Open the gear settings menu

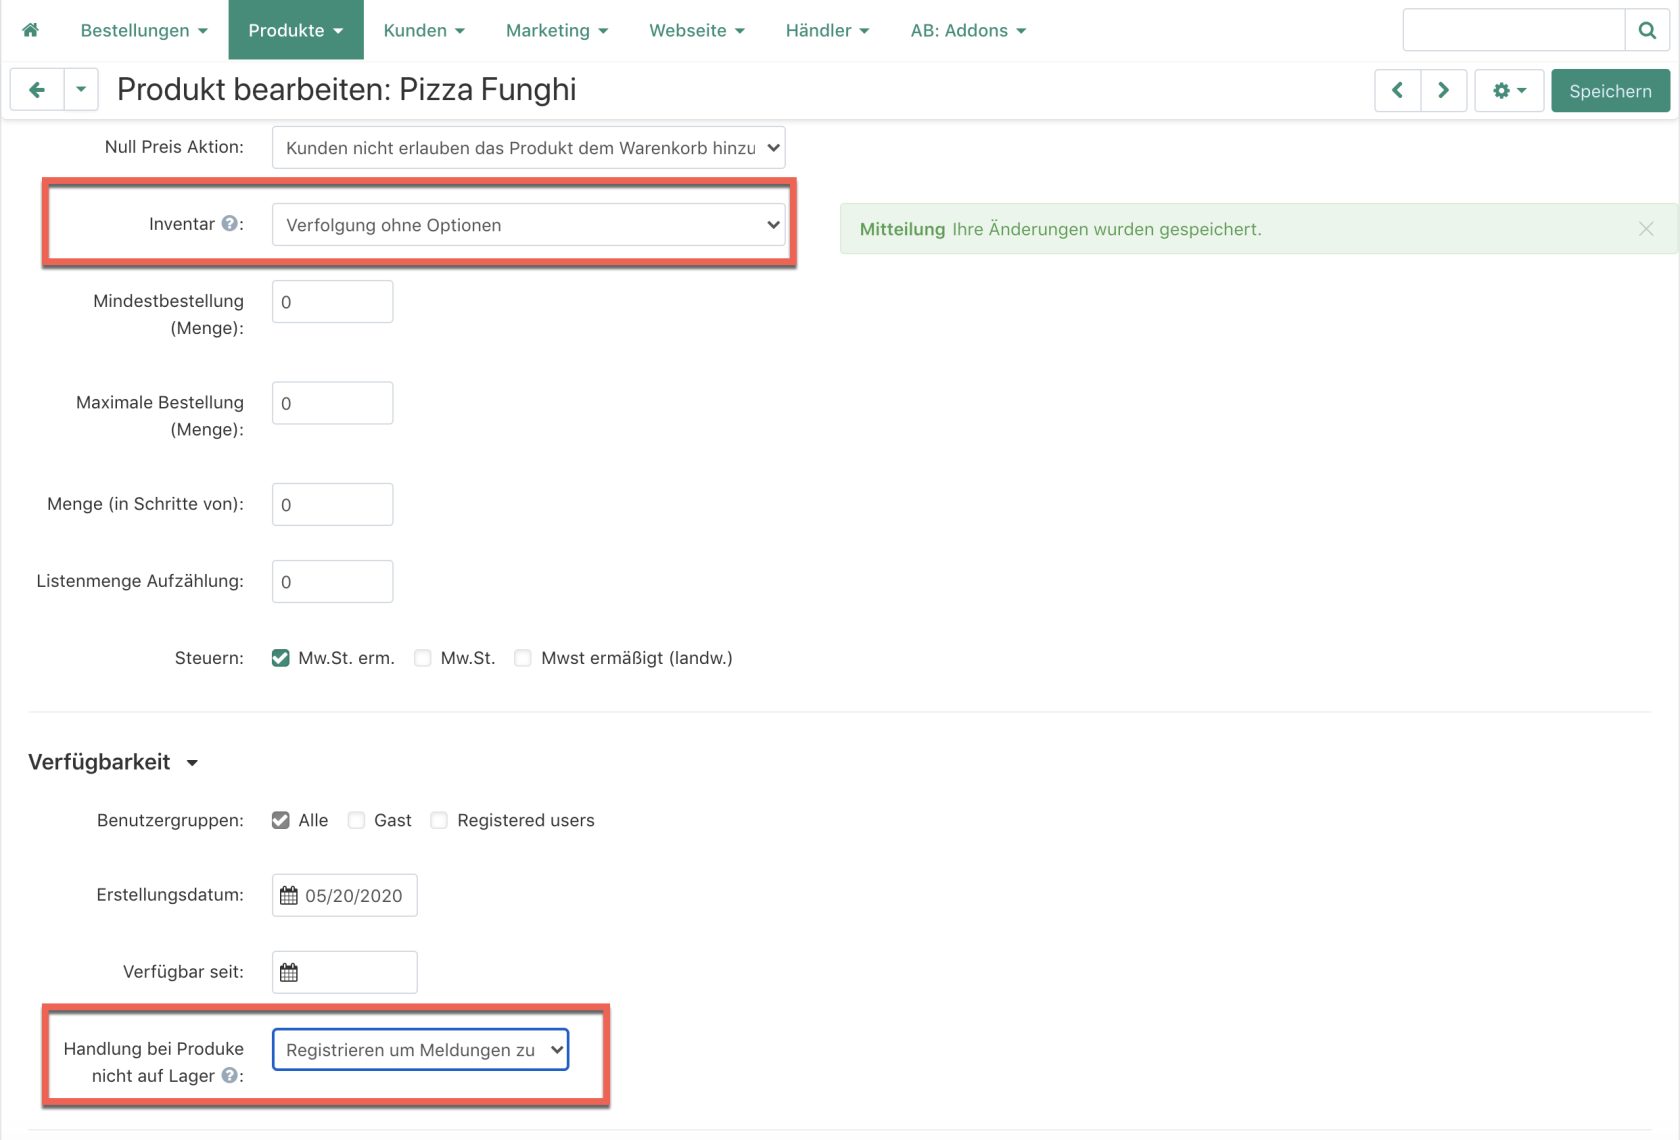(x=1509, y=90)
